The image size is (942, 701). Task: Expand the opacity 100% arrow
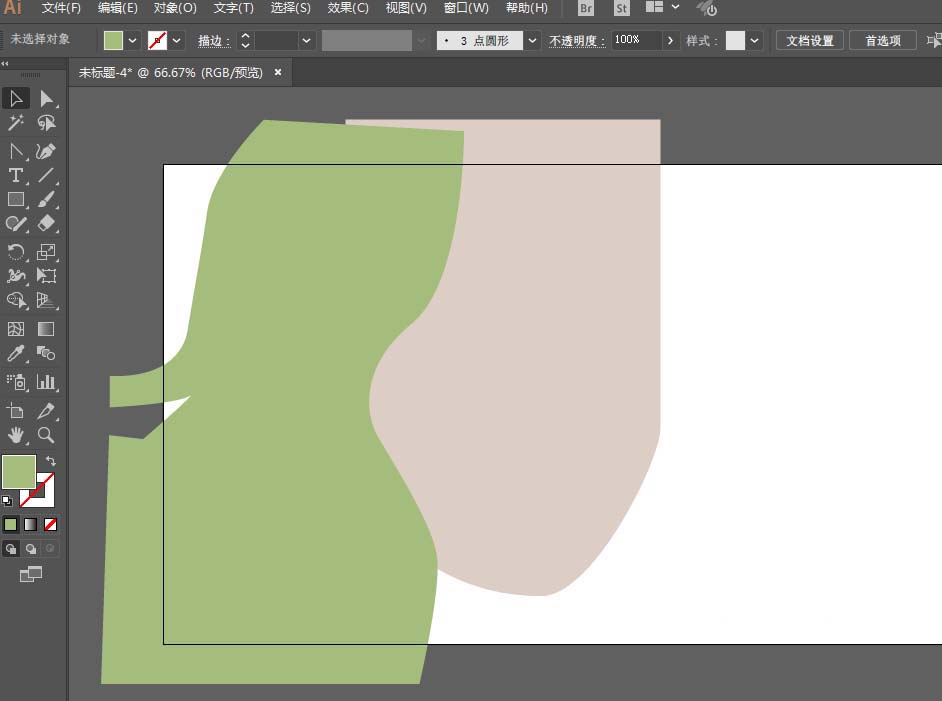point(670,40)
